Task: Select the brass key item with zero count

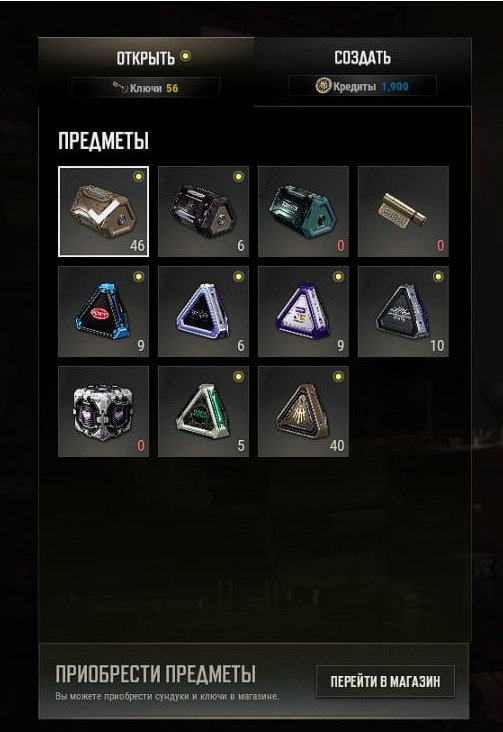Action: 403,211
